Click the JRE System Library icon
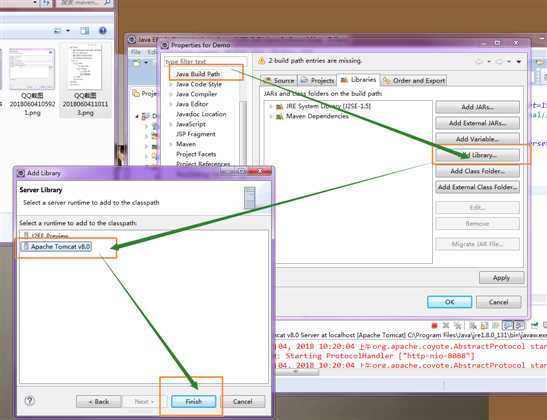This screenshot has width=547, height=420. click(x=280, y=106)
